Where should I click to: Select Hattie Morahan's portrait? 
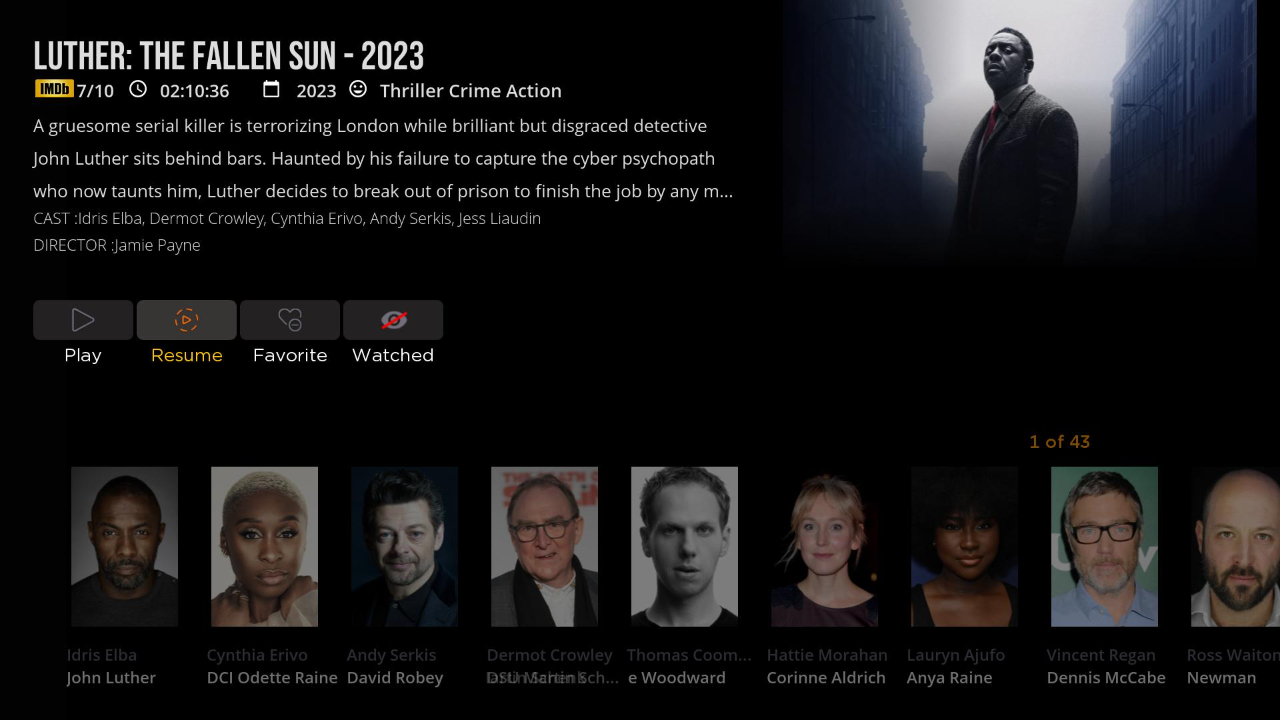(824, 546)
